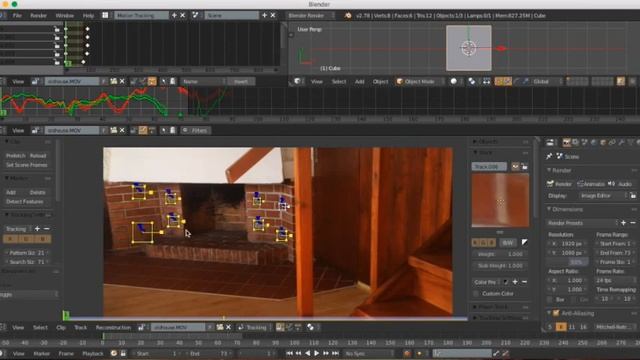This screenshot has height=360, width=640.
Task: Add new screen layout with plus icon
Action: point(174,16)
